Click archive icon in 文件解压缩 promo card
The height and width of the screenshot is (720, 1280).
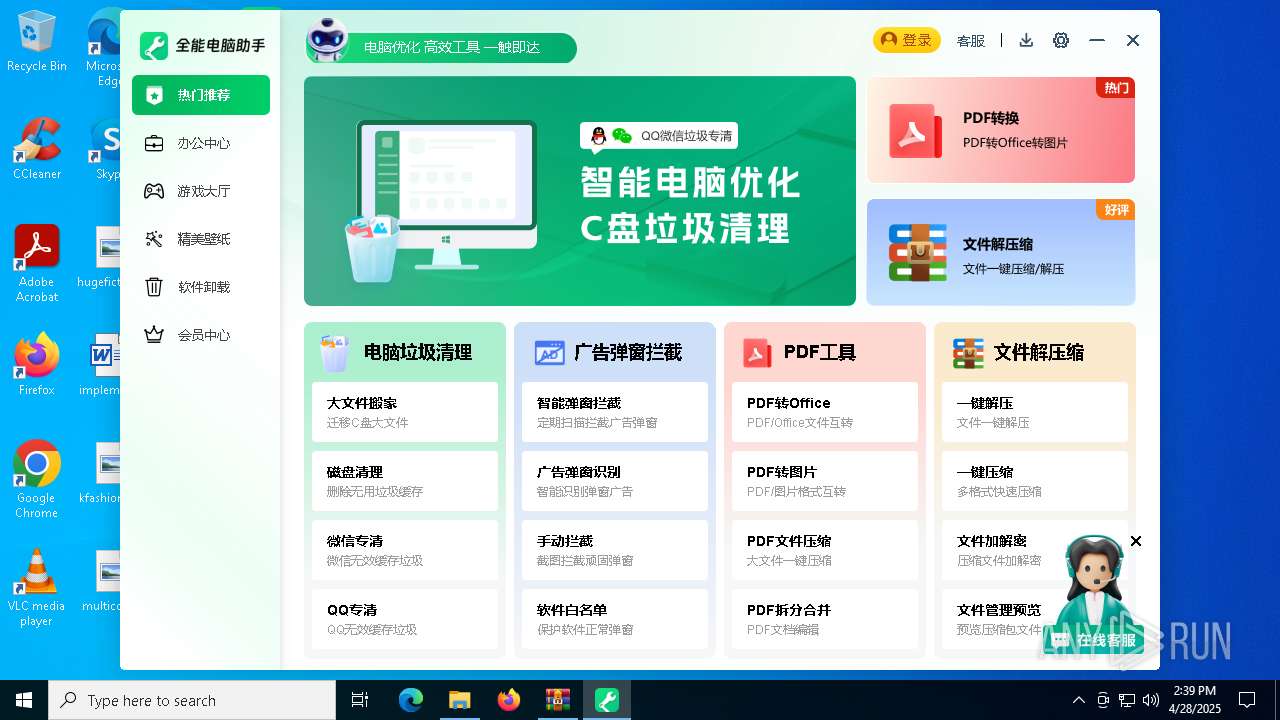point(917,253)
